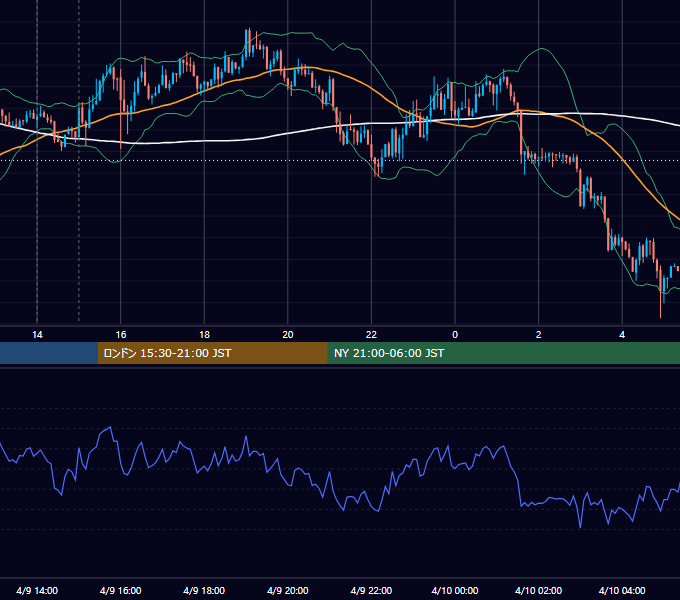
Task: Click the 4/10 04:00 date label
Action: (622, 590)
